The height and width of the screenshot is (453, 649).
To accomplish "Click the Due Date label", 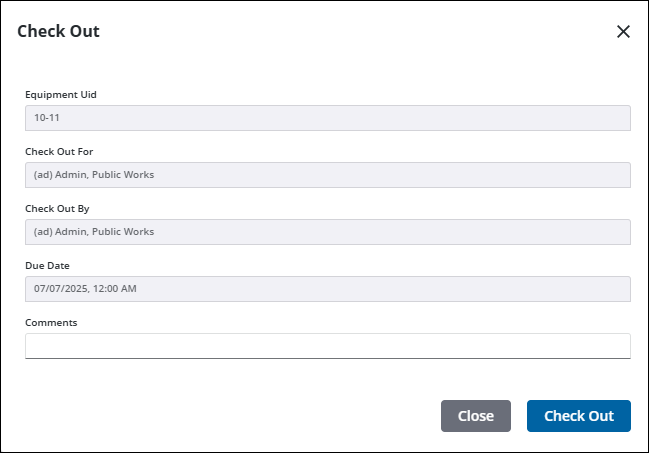I will pyautogui.click(x=48, y=266).
